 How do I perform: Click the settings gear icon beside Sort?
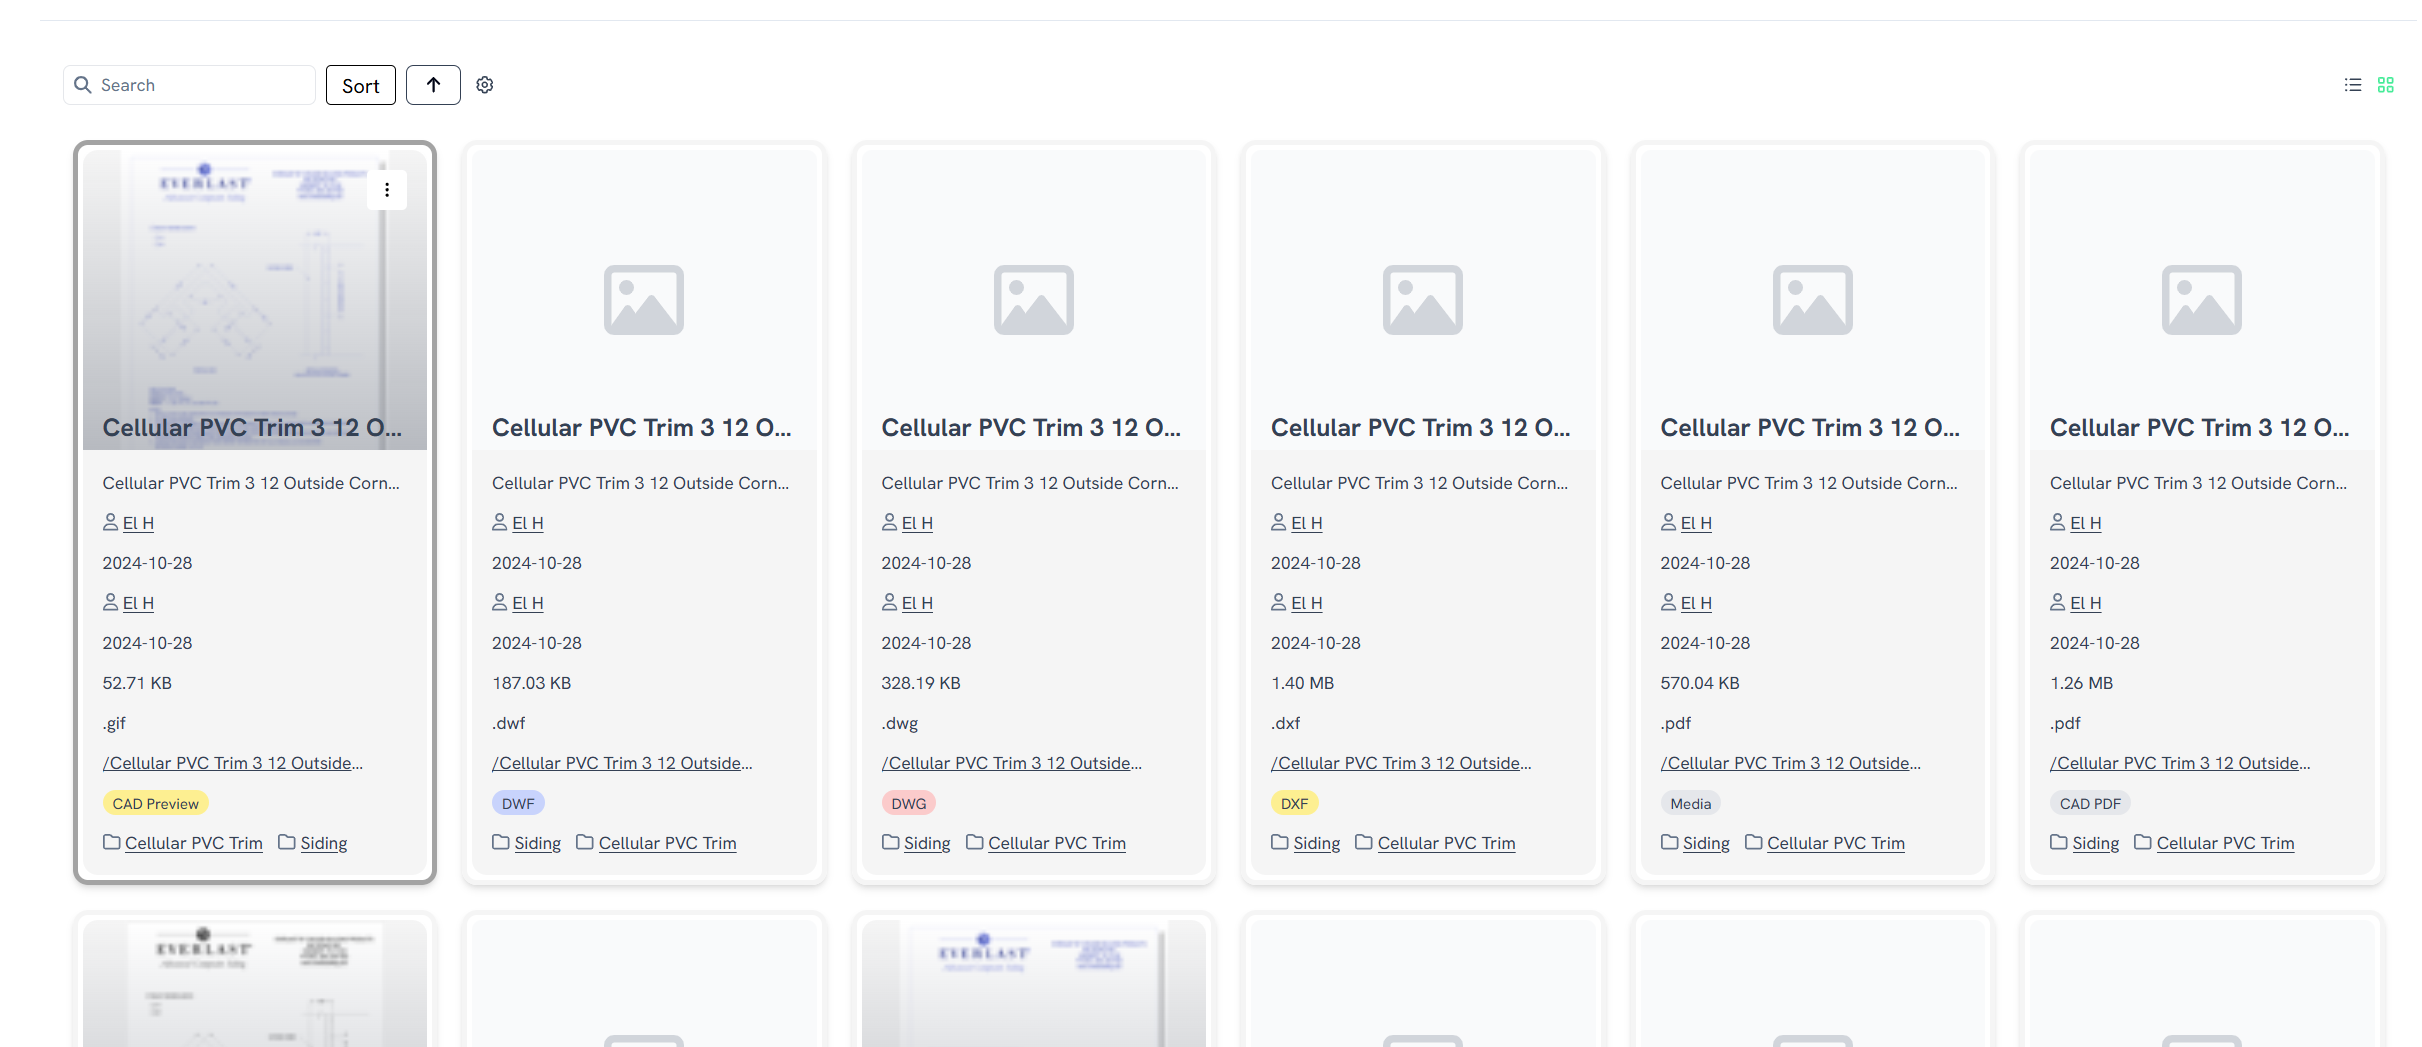(x=485, y=85)
